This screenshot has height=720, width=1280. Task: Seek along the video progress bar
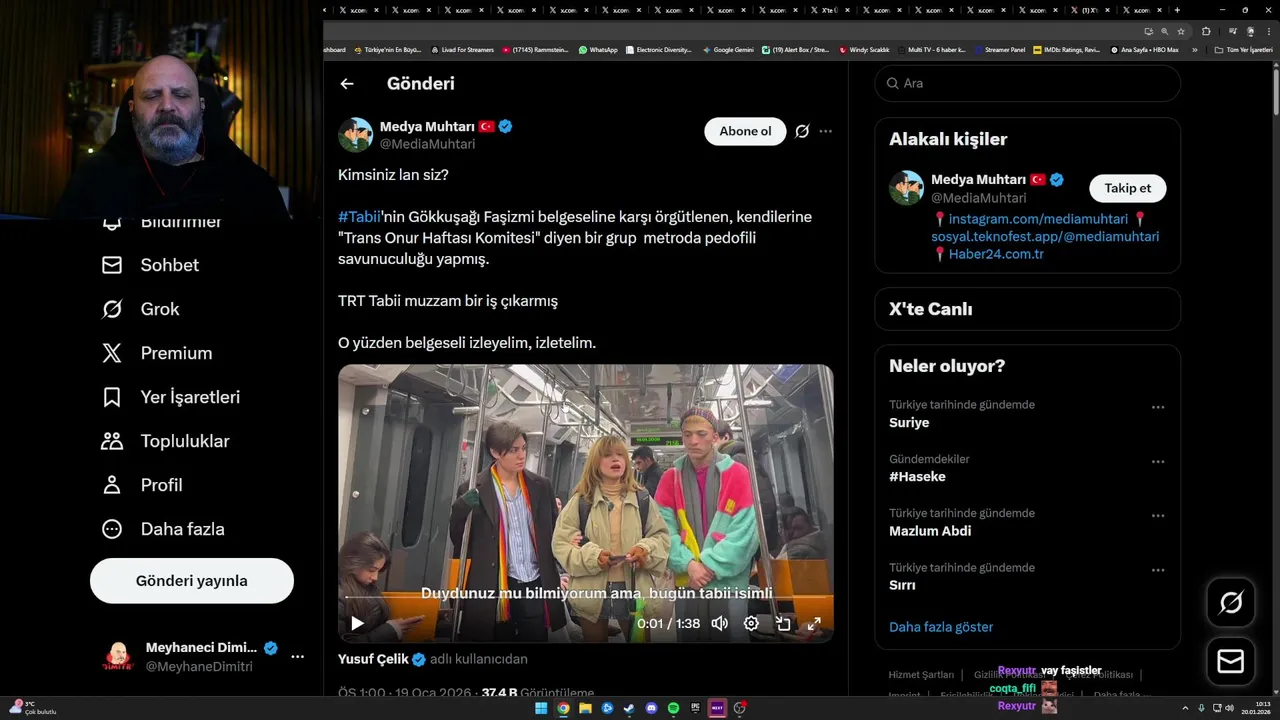pos(585,598)
